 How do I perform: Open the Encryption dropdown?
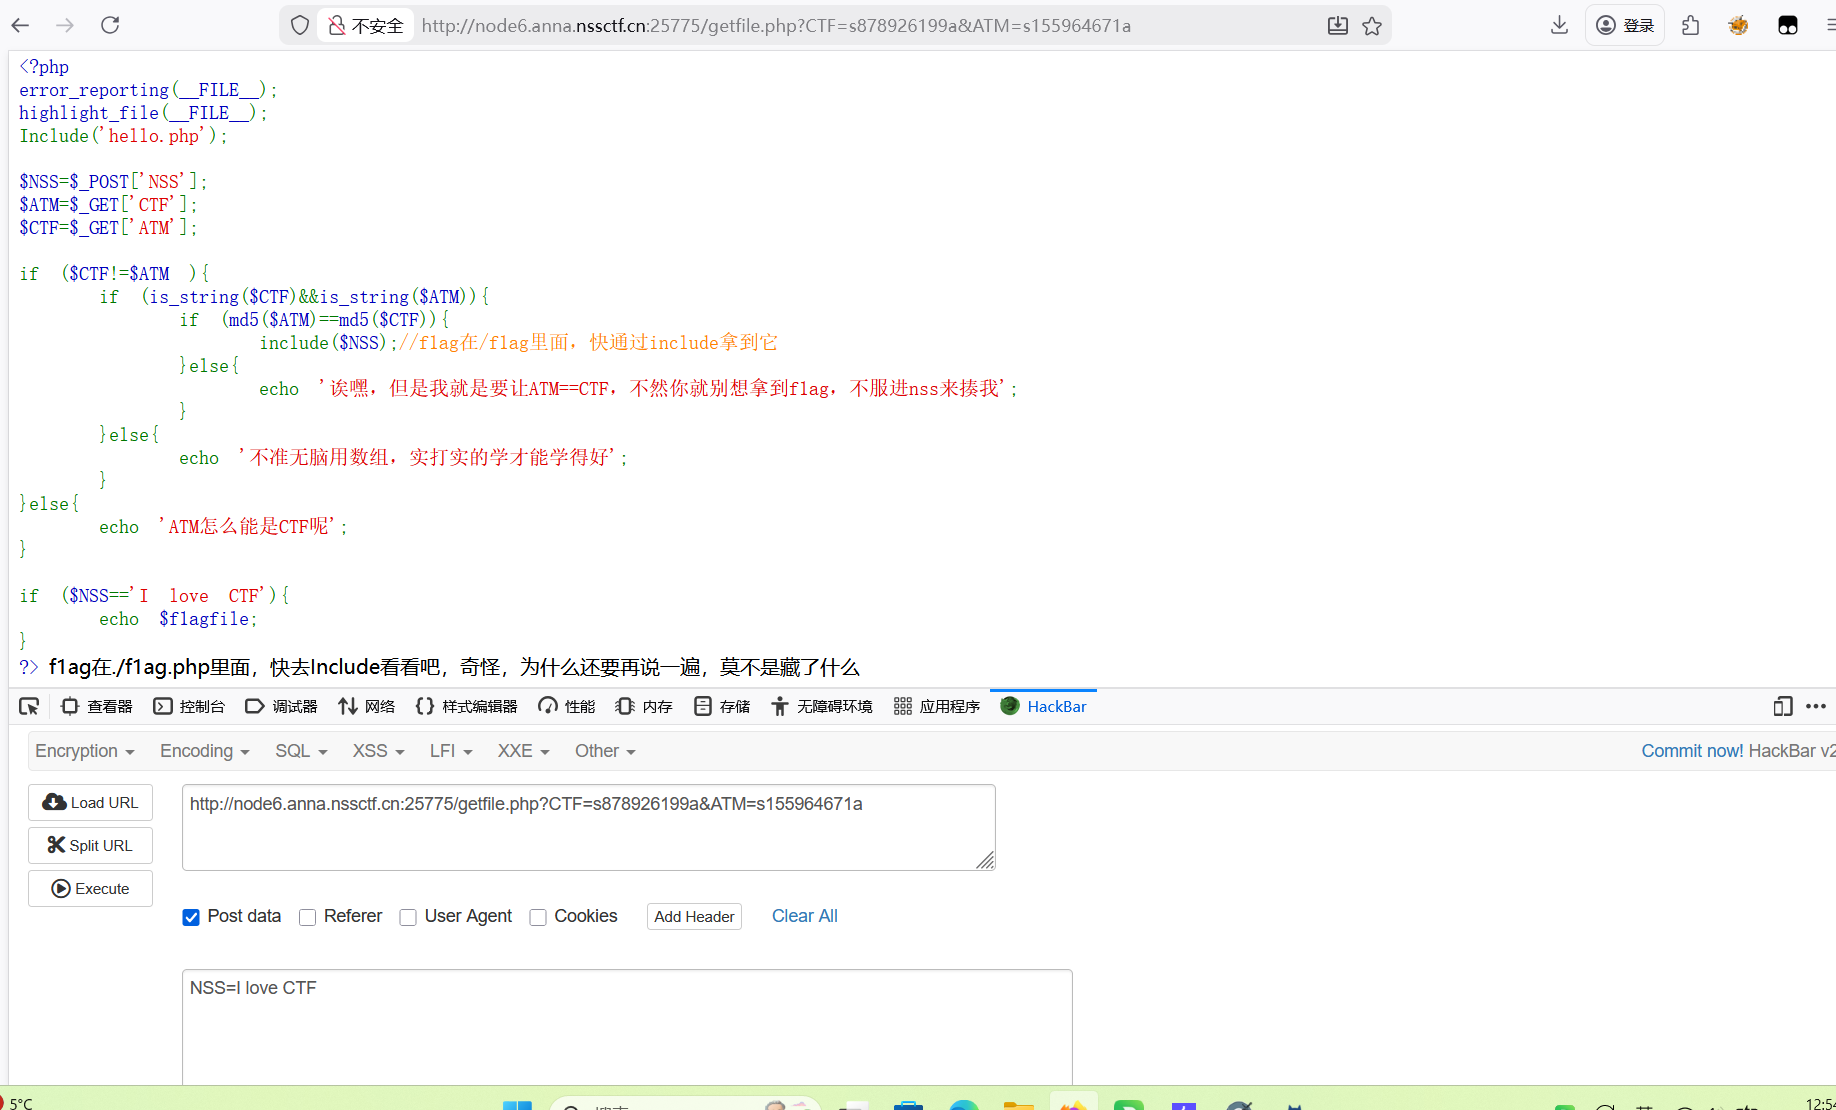click(84, 751)
